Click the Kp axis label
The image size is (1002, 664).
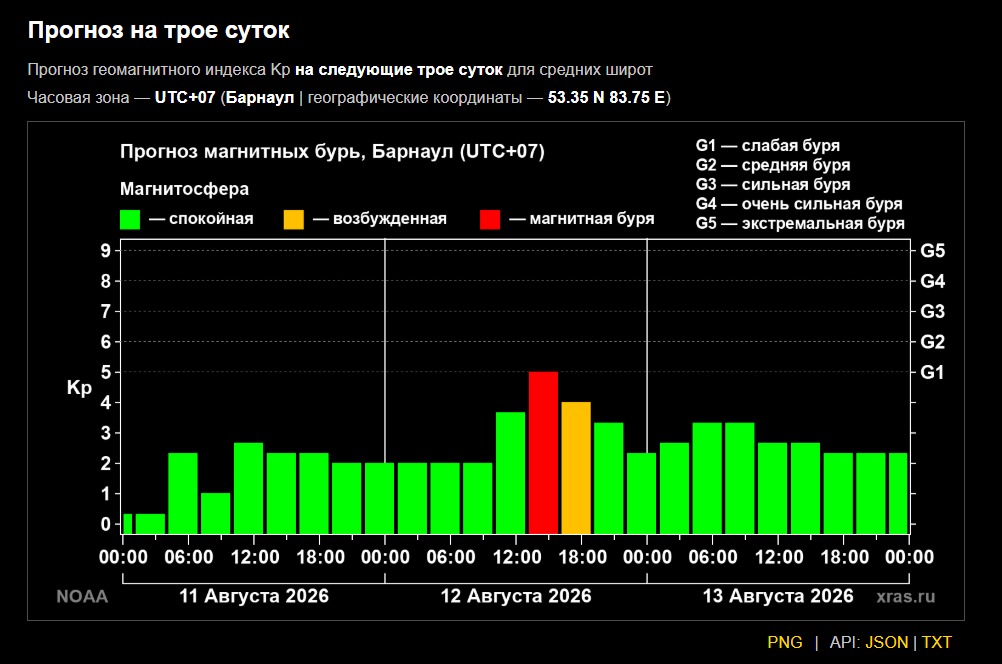coord(79,388)
